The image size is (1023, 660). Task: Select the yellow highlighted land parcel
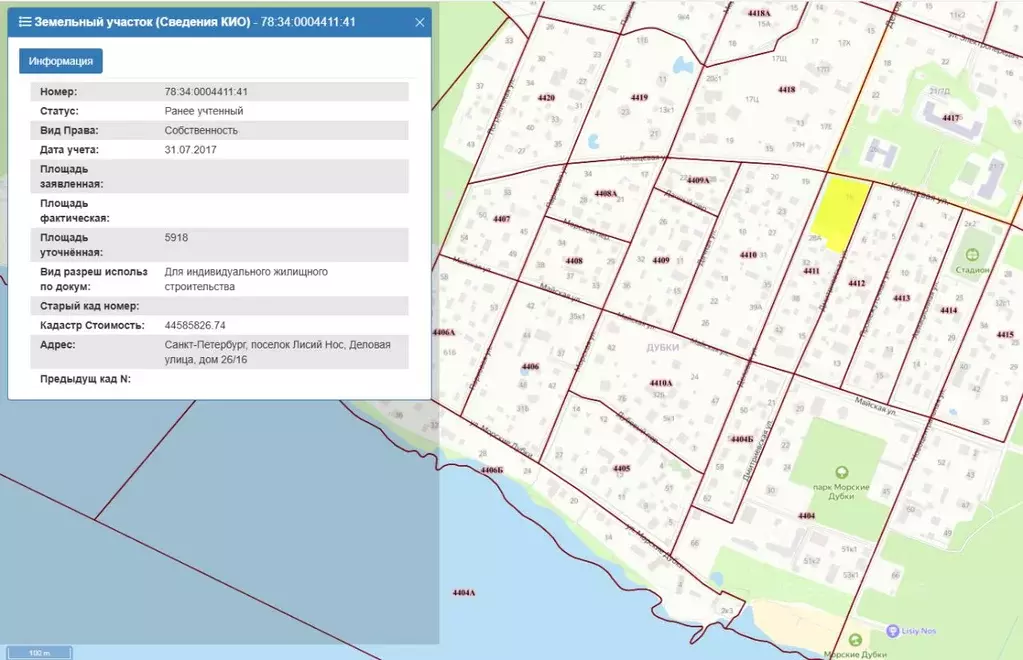pos(840,213)
